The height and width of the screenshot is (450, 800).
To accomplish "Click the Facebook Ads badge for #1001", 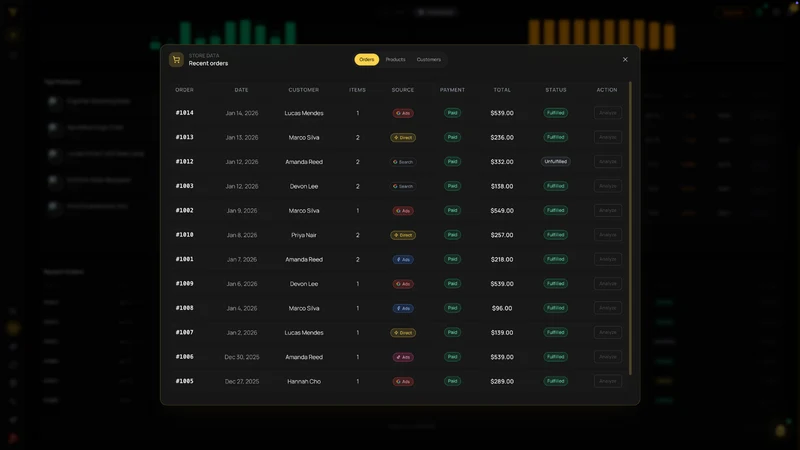I will 403,260.
